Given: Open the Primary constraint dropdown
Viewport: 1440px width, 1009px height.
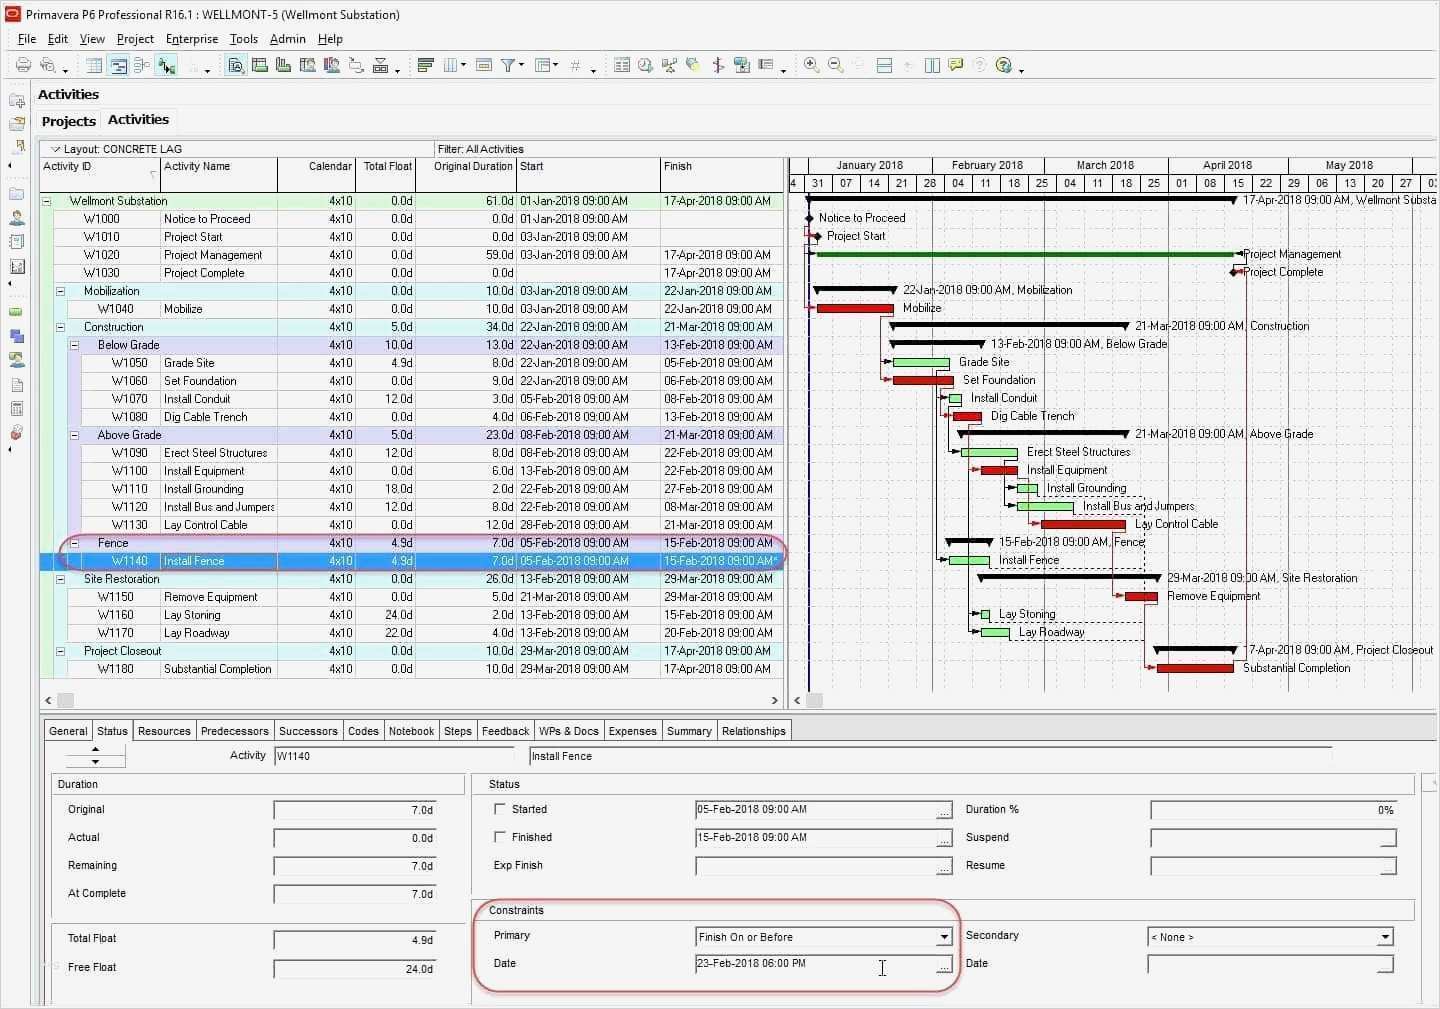Looking at the screenshot, I should pos(942,937).
